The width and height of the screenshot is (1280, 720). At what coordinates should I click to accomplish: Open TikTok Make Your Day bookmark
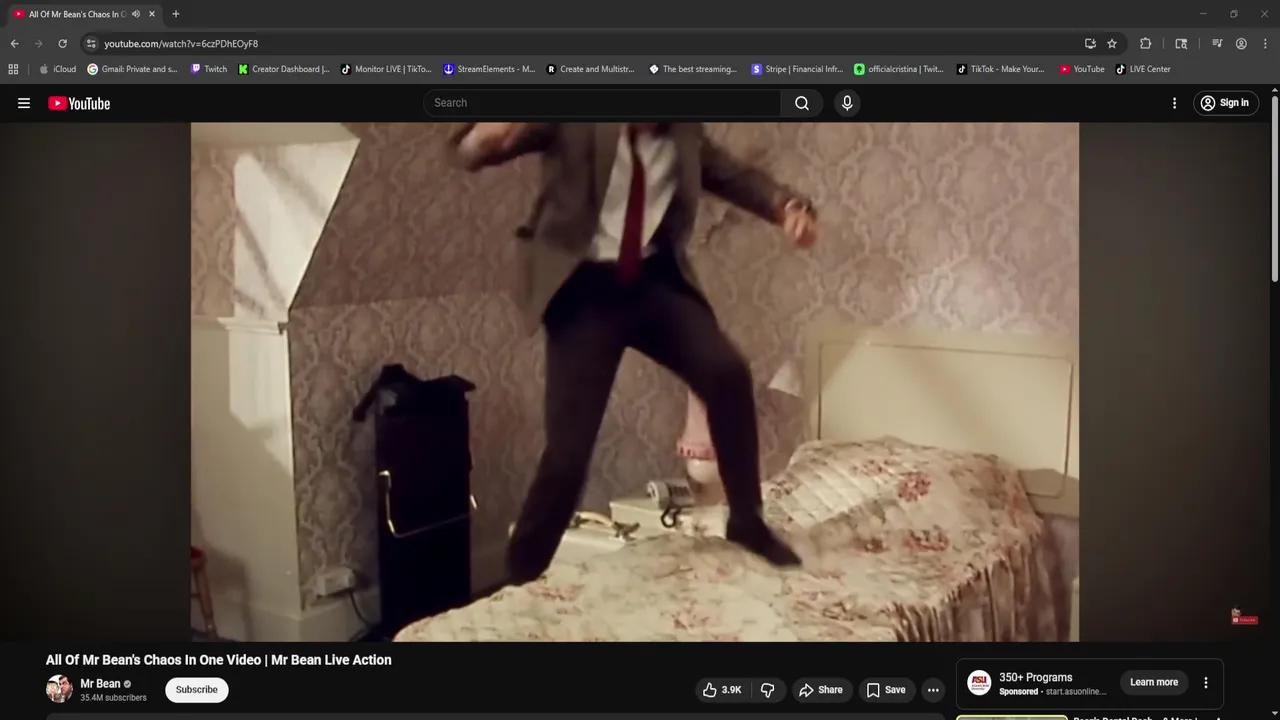[1001, 69]
